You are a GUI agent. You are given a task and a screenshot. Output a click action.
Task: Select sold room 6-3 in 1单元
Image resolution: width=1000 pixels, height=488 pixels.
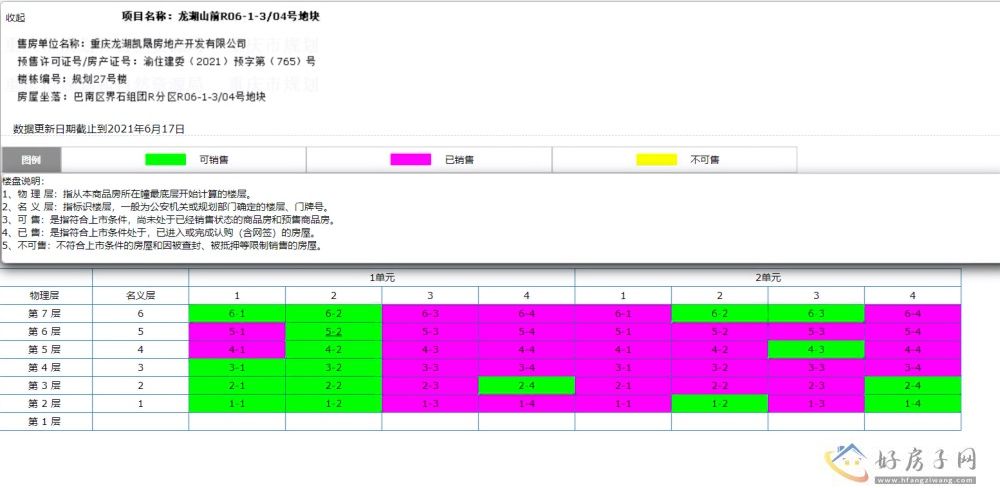[430, 314]
